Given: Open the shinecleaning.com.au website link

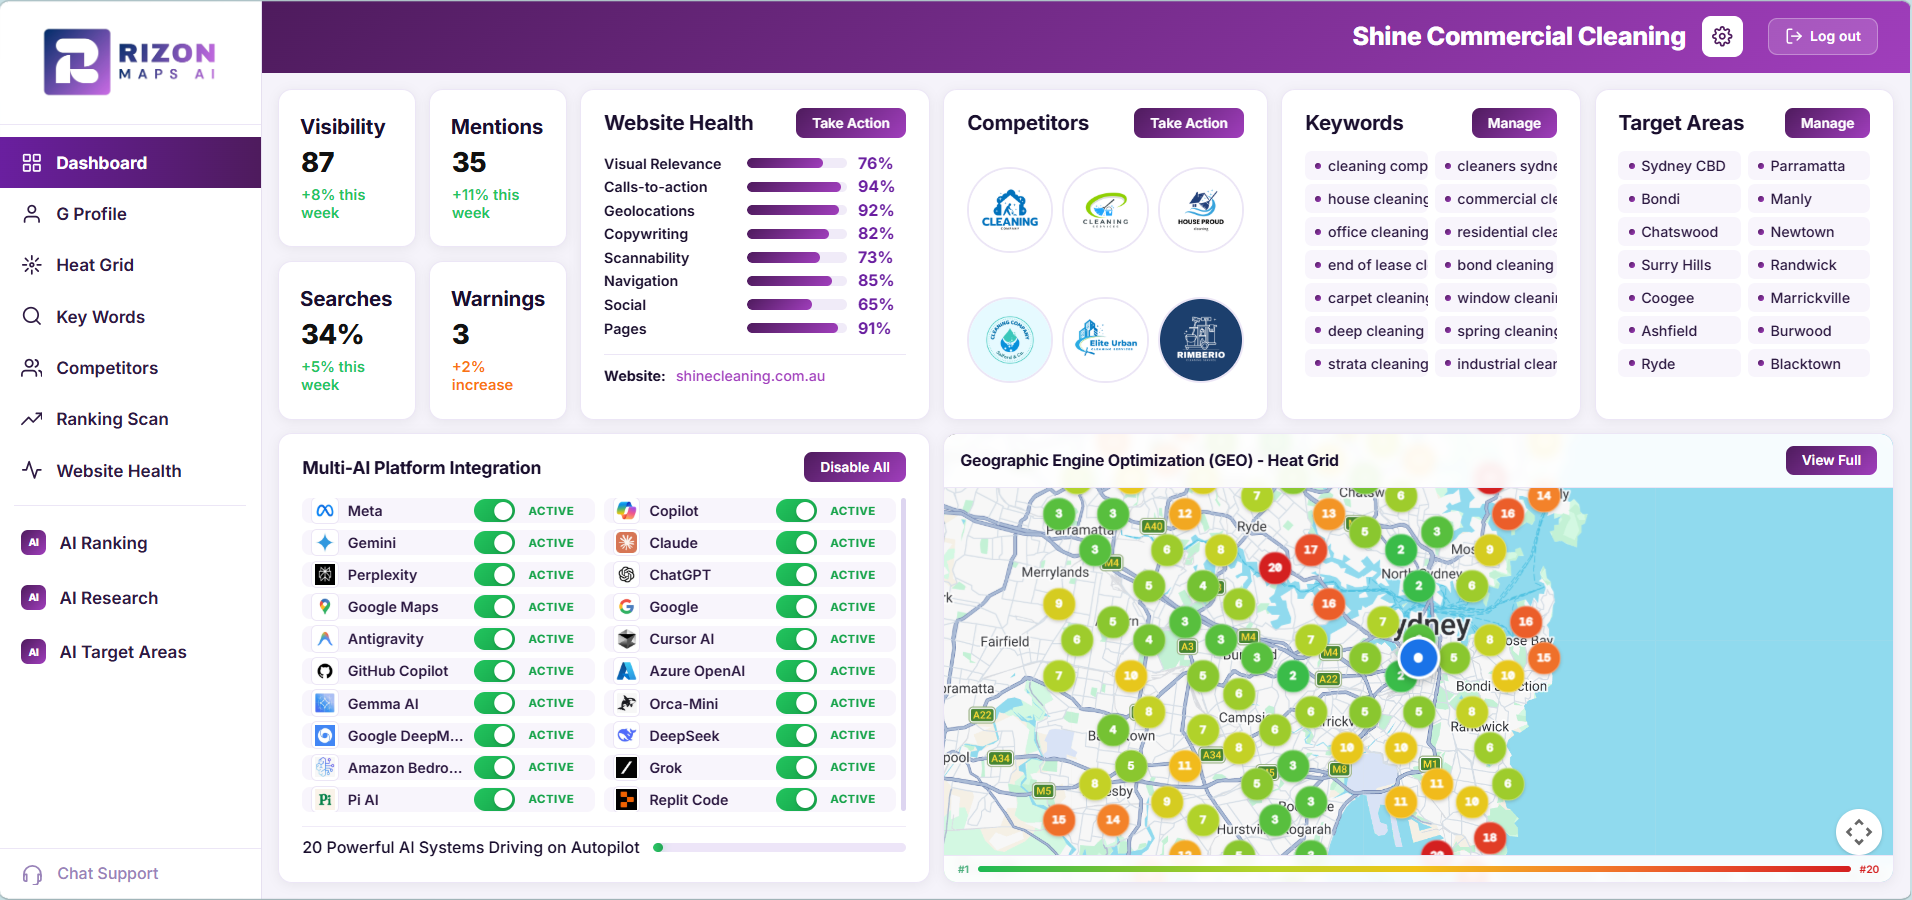Looking at the screenshot, I should point(750,376).
